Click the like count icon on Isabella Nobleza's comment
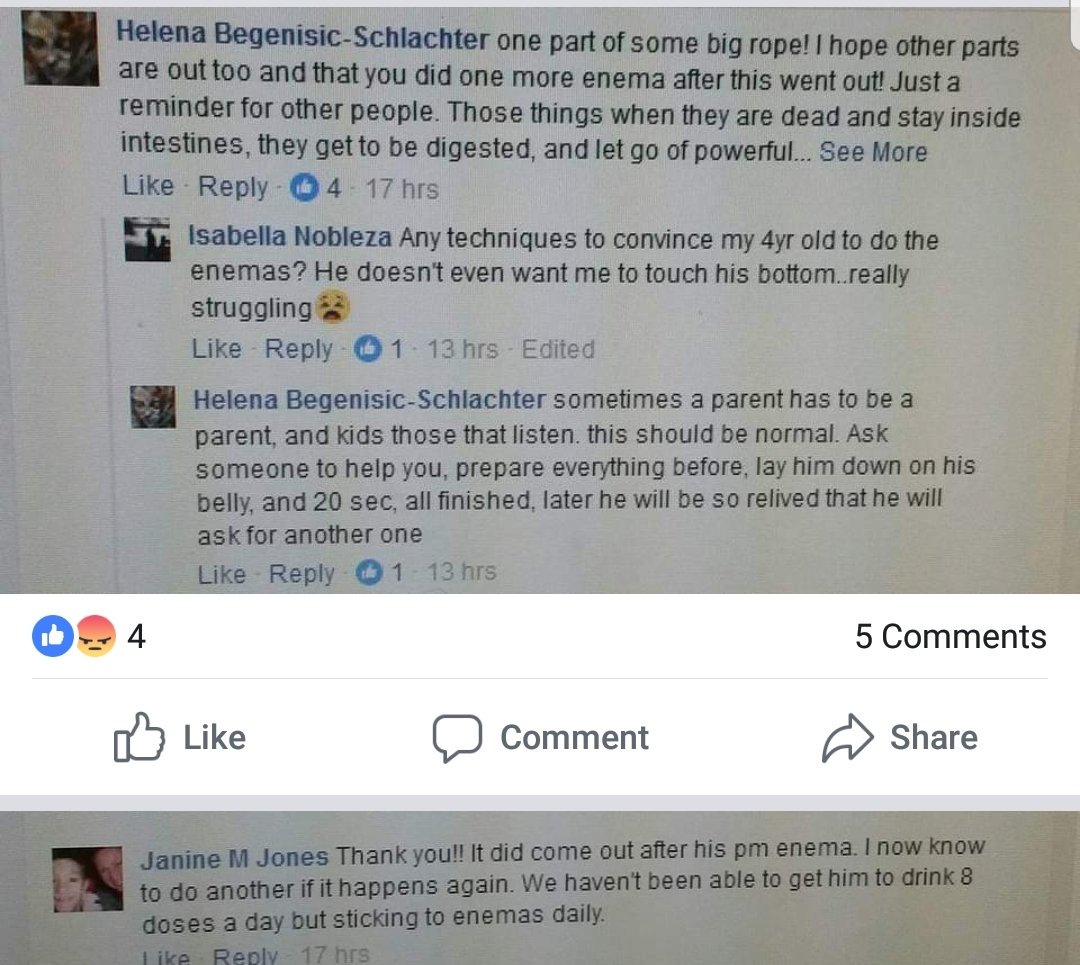 (367, 349)
